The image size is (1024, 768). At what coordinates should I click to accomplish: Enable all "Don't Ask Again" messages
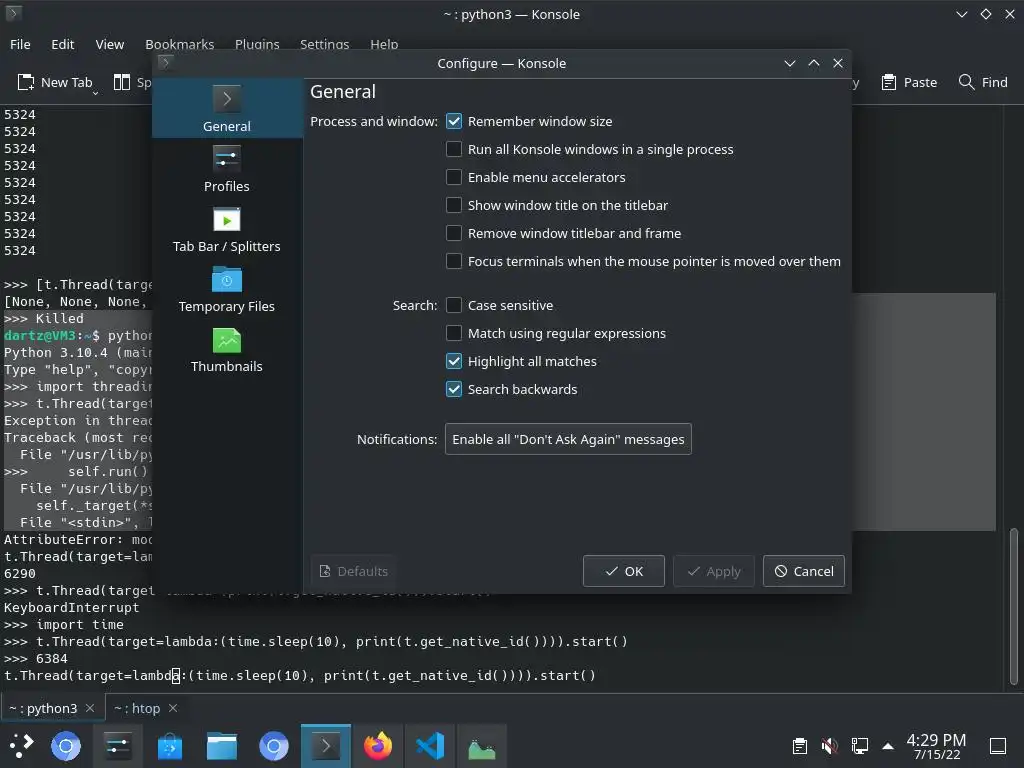point(568,440)
